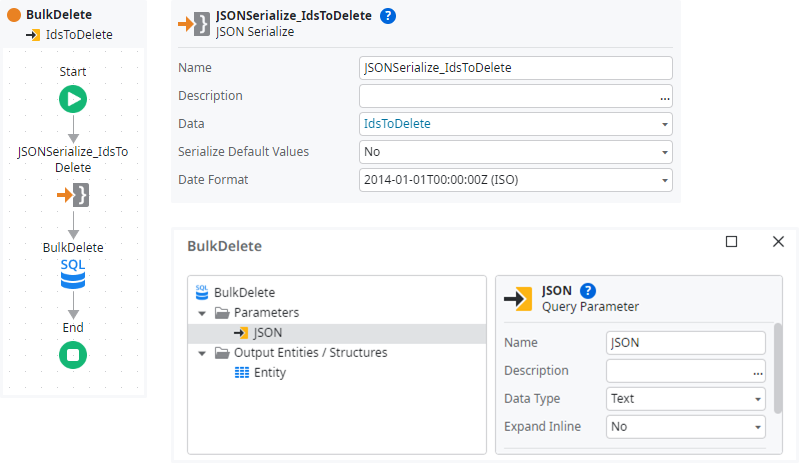Select the Entity item in tree
Image resolution: width=799 pixels, height=463 pixels.
pos(269,373)
